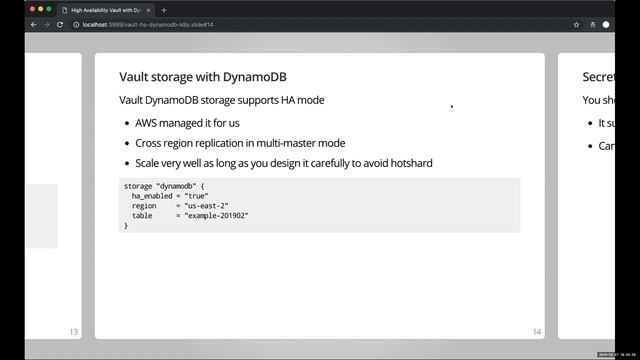Click the Cross region replication bullet

(240, 143)
